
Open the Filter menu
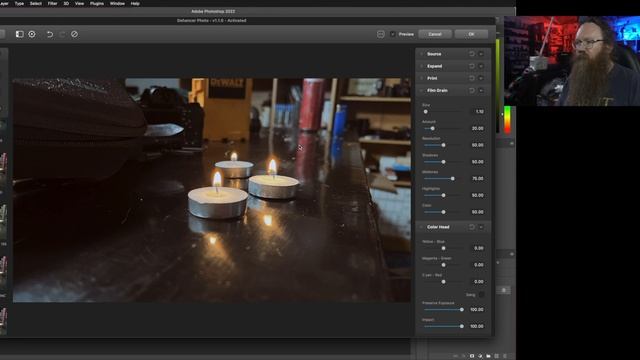(x=53, y=3)
